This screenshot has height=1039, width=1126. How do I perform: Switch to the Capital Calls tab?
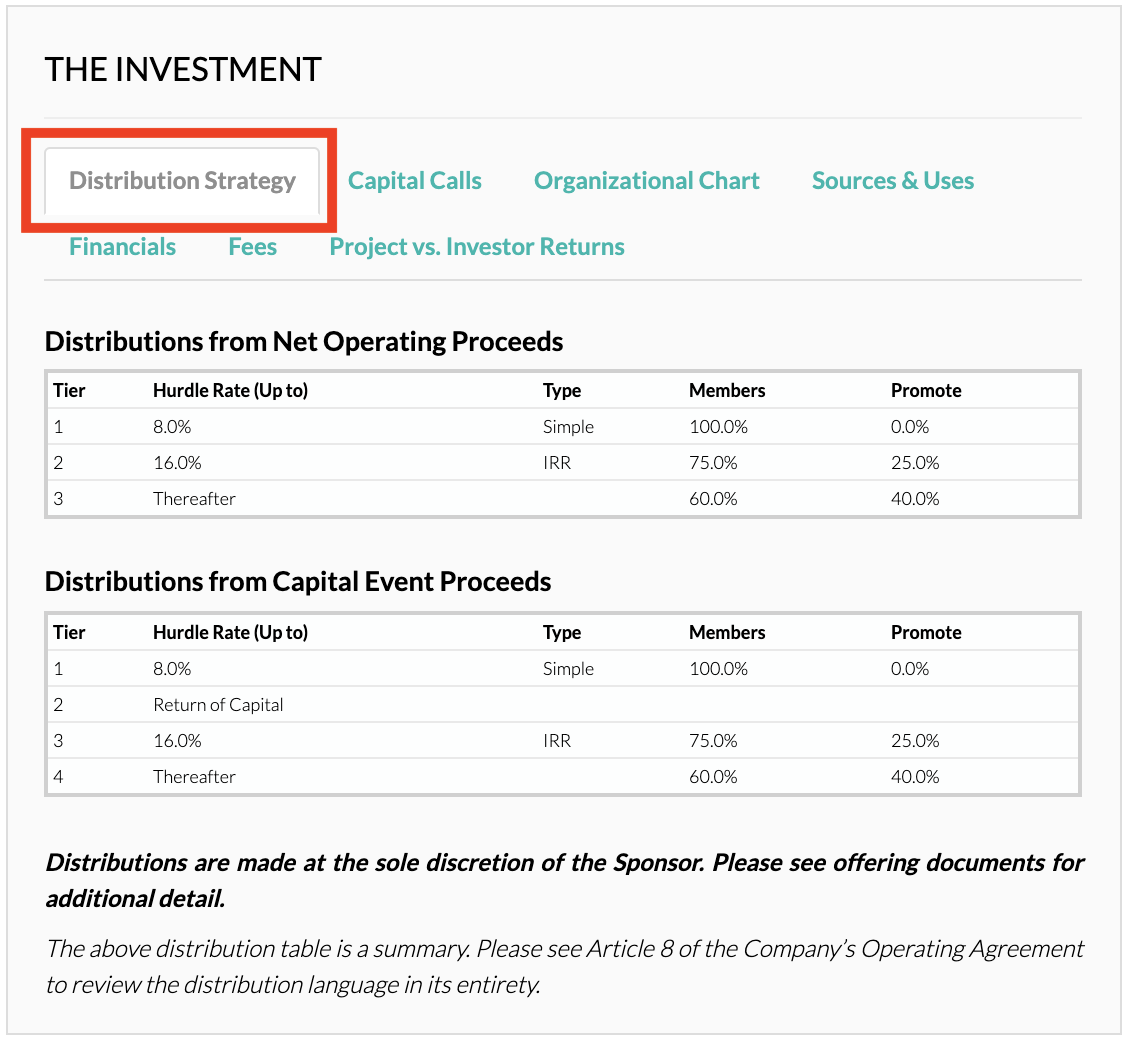(414, 181)
